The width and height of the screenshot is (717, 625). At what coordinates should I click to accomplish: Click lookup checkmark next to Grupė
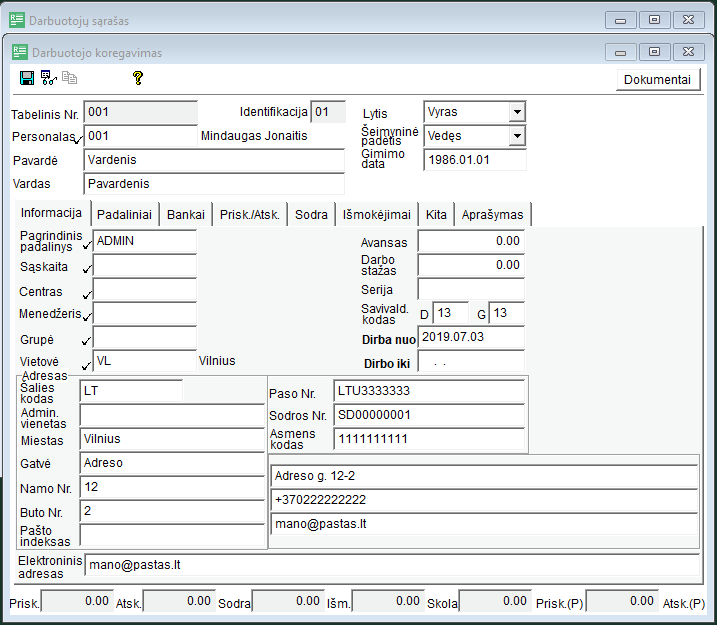coord(86,341)
